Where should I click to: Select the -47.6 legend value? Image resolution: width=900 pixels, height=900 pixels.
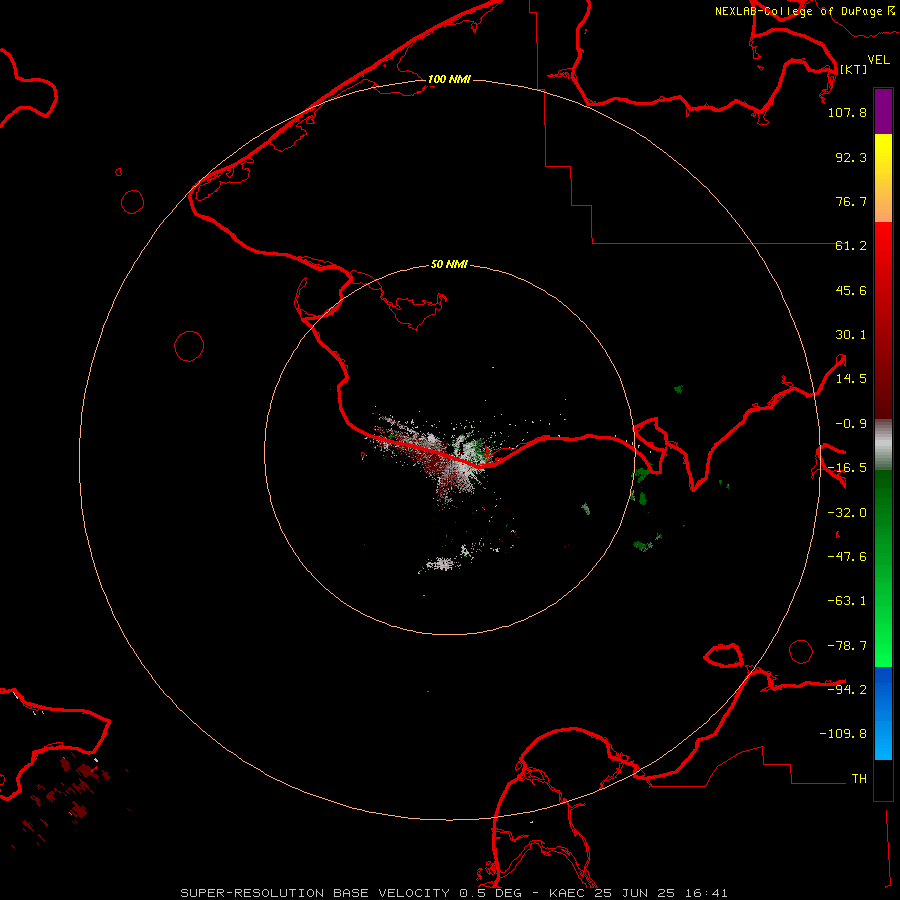point(847,557)
